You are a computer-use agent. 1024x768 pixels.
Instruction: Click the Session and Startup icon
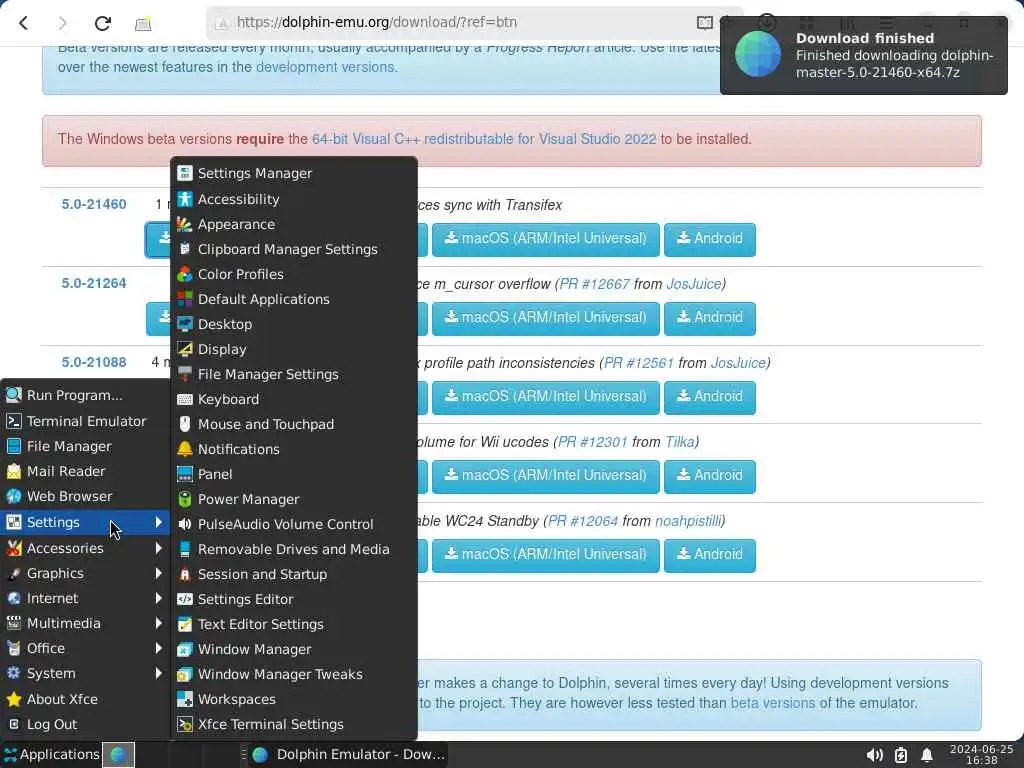point(185,574)
